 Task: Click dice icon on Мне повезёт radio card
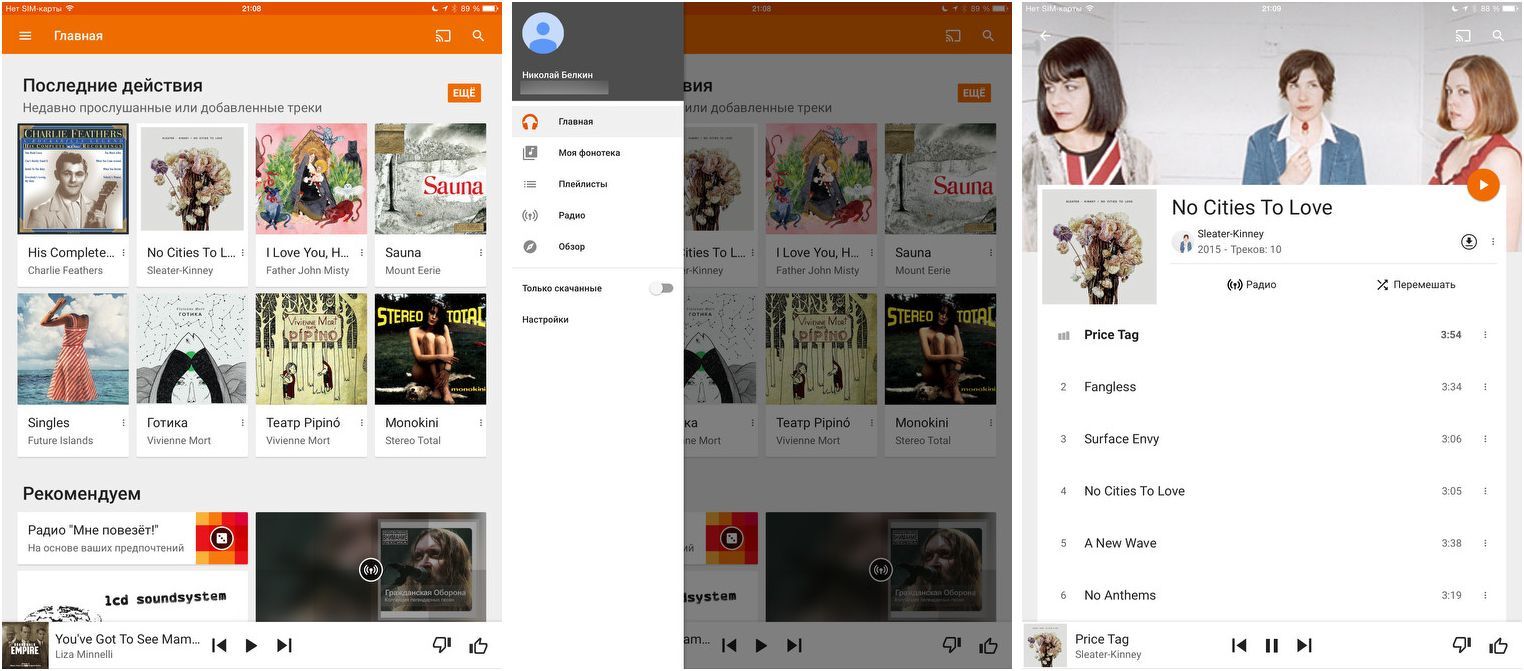click(221, 539)
